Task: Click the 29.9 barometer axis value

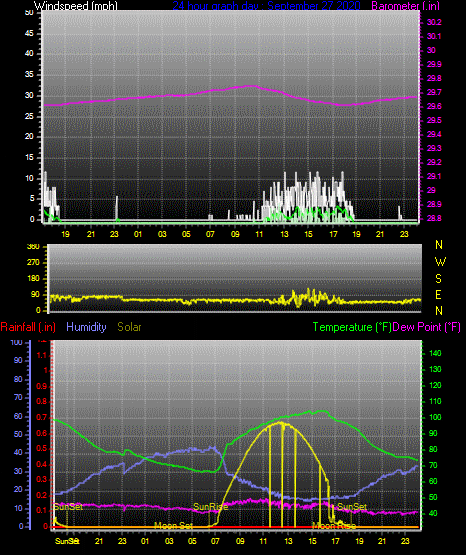Action: 434,64
